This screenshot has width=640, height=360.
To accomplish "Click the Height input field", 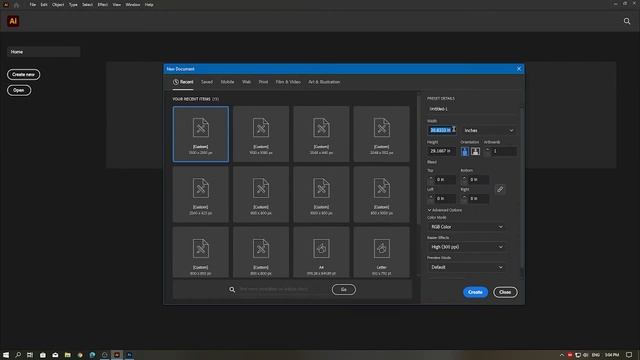I will tap(441, 151).
